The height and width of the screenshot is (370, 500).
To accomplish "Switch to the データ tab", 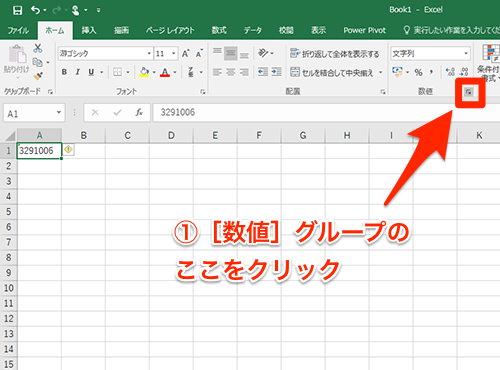I will pos(252,30).
